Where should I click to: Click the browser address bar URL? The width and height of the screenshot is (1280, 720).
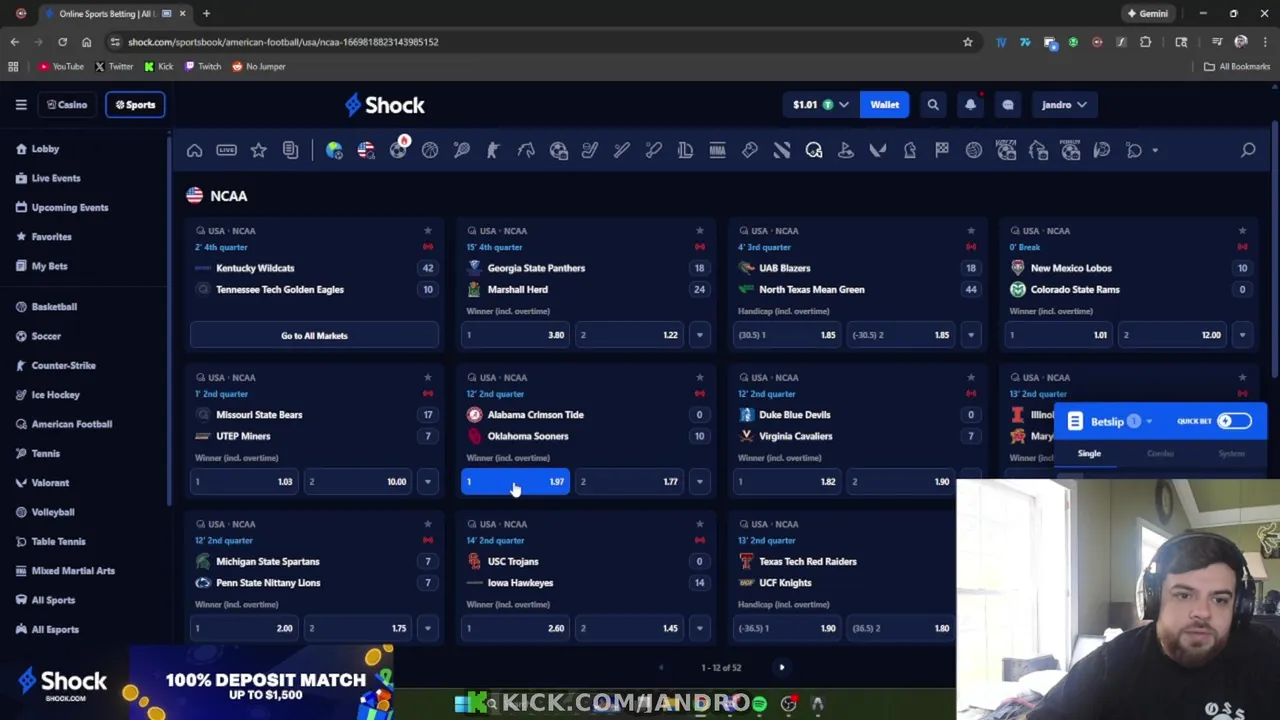[x=283, y=42]
